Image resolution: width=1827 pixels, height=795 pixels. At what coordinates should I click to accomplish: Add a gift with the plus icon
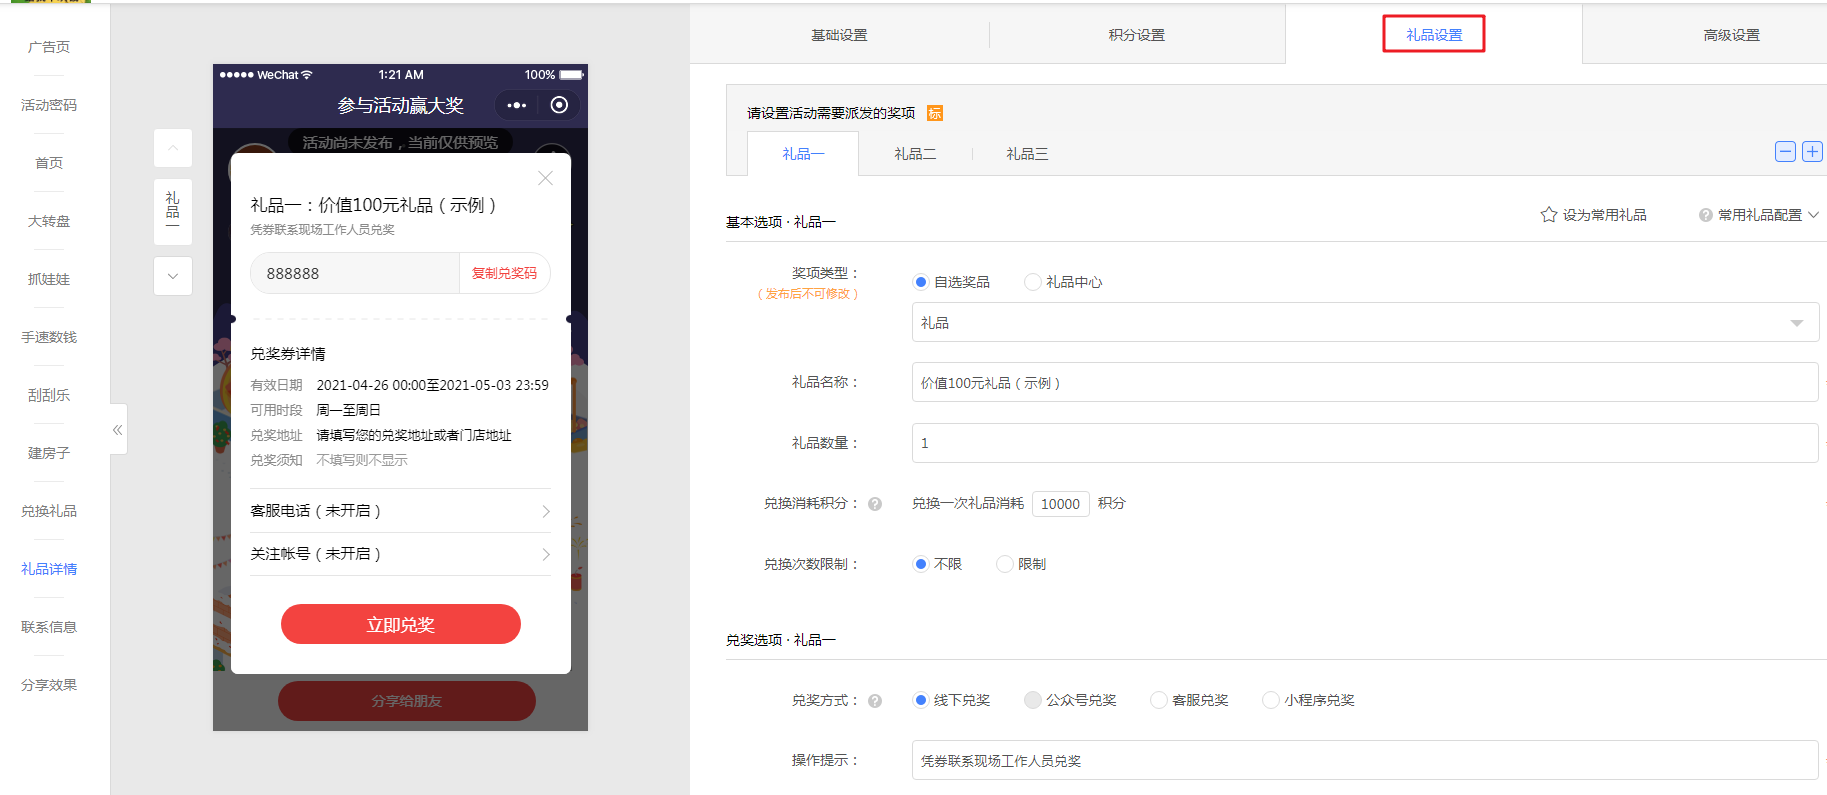[1812, 152]
